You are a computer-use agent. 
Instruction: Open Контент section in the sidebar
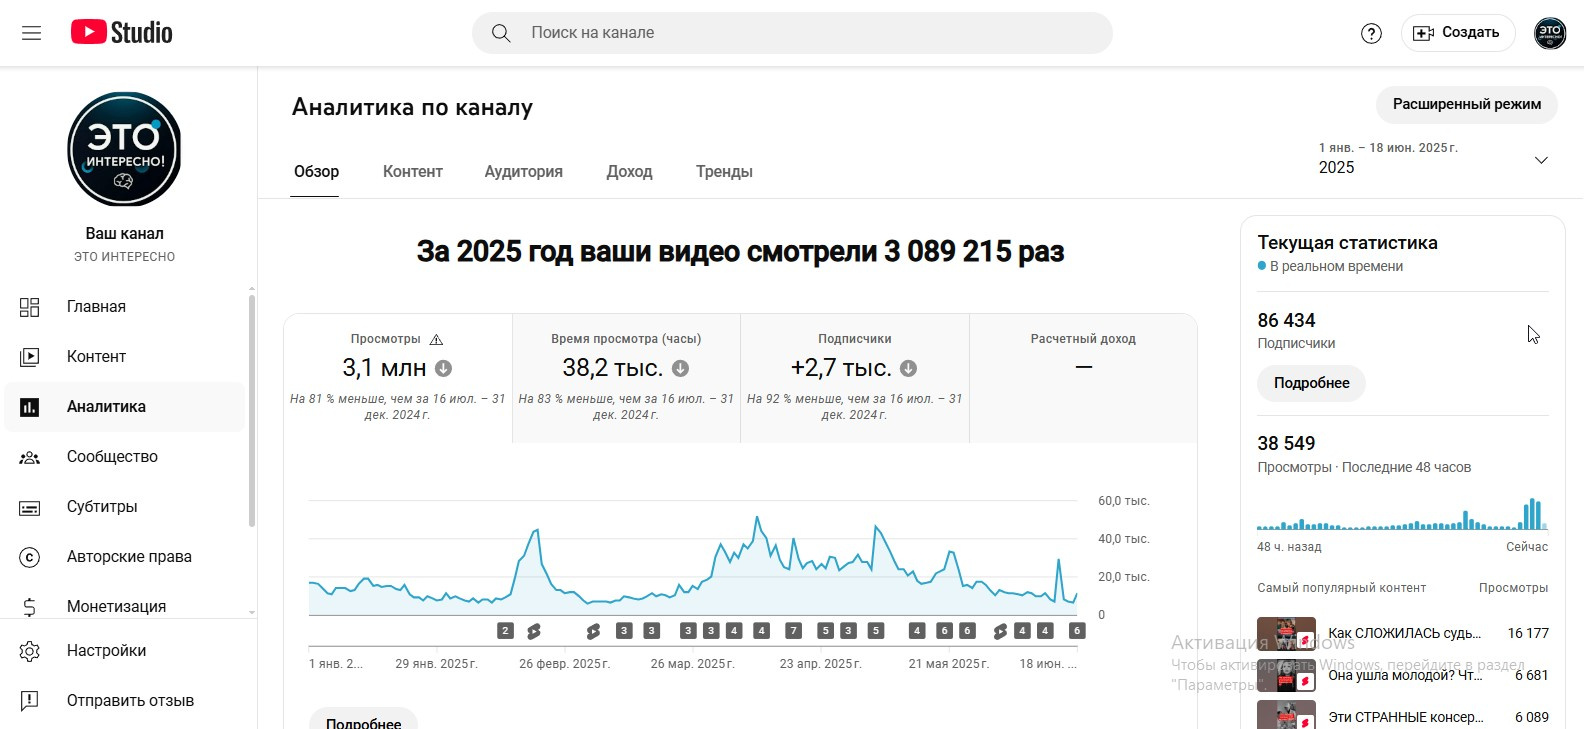coord(124,357)
